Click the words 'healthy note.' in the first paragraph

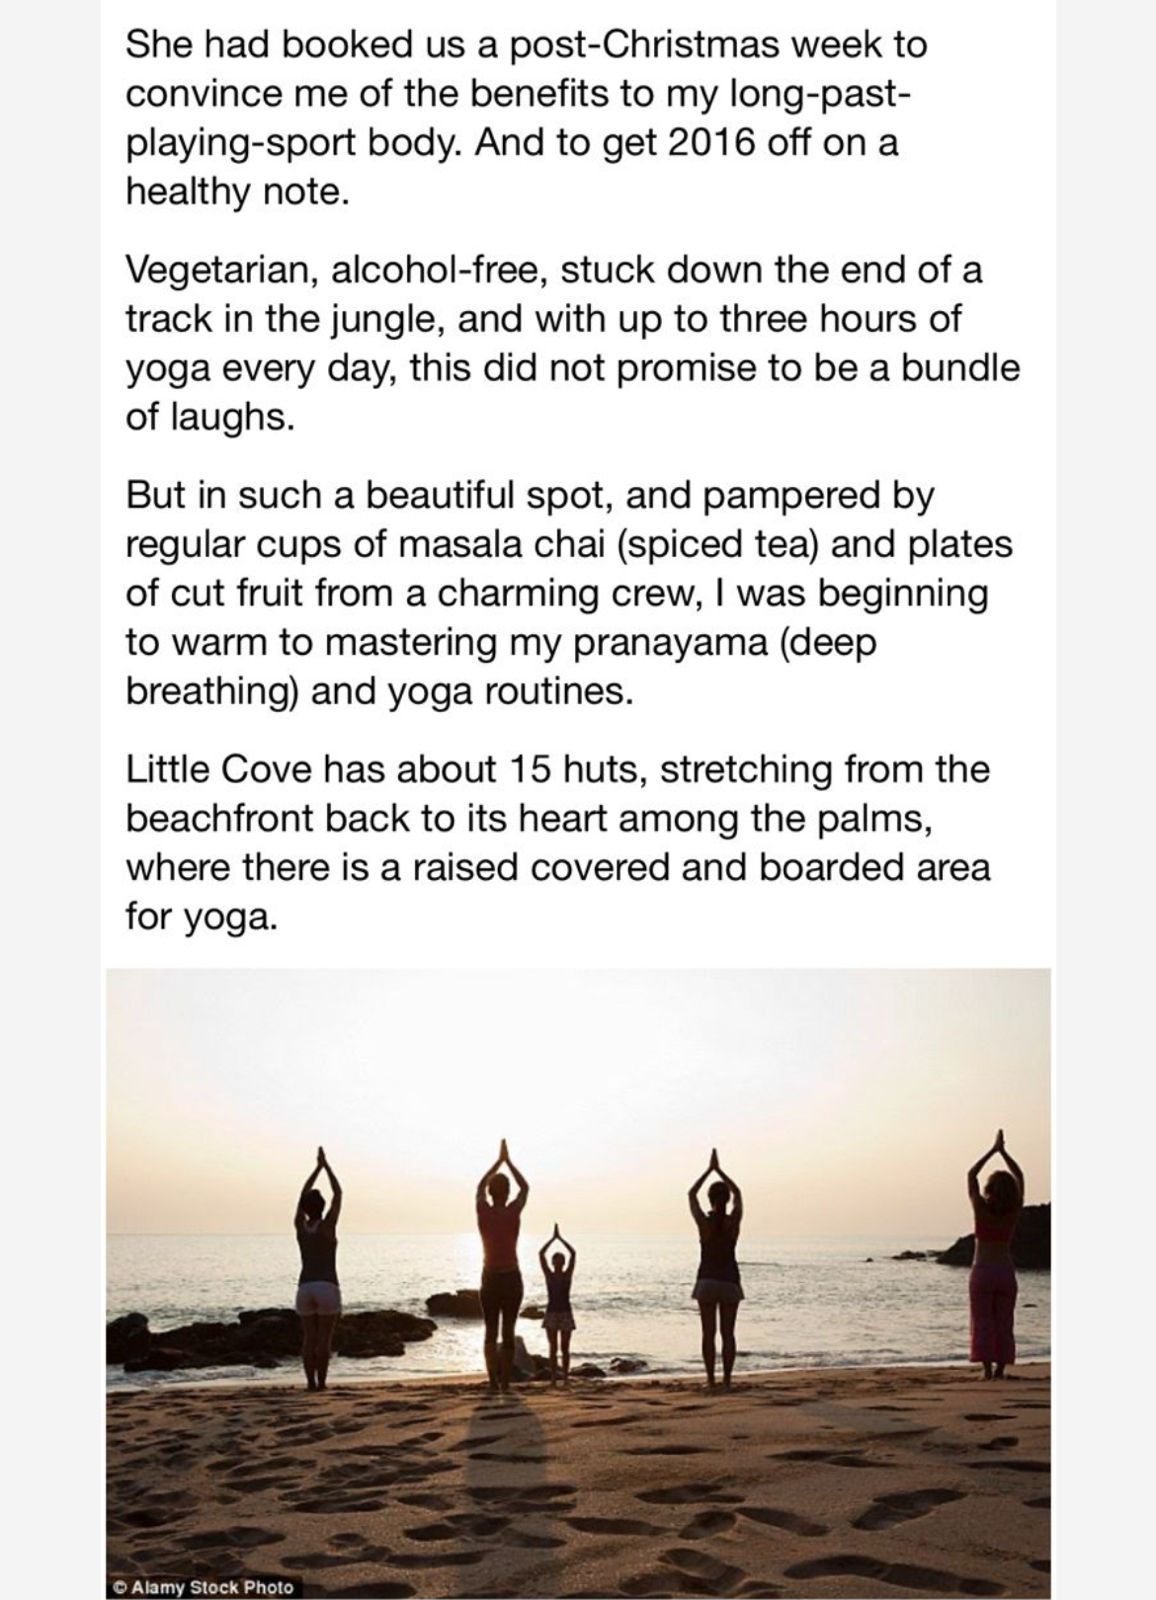[x=237, y=191]
